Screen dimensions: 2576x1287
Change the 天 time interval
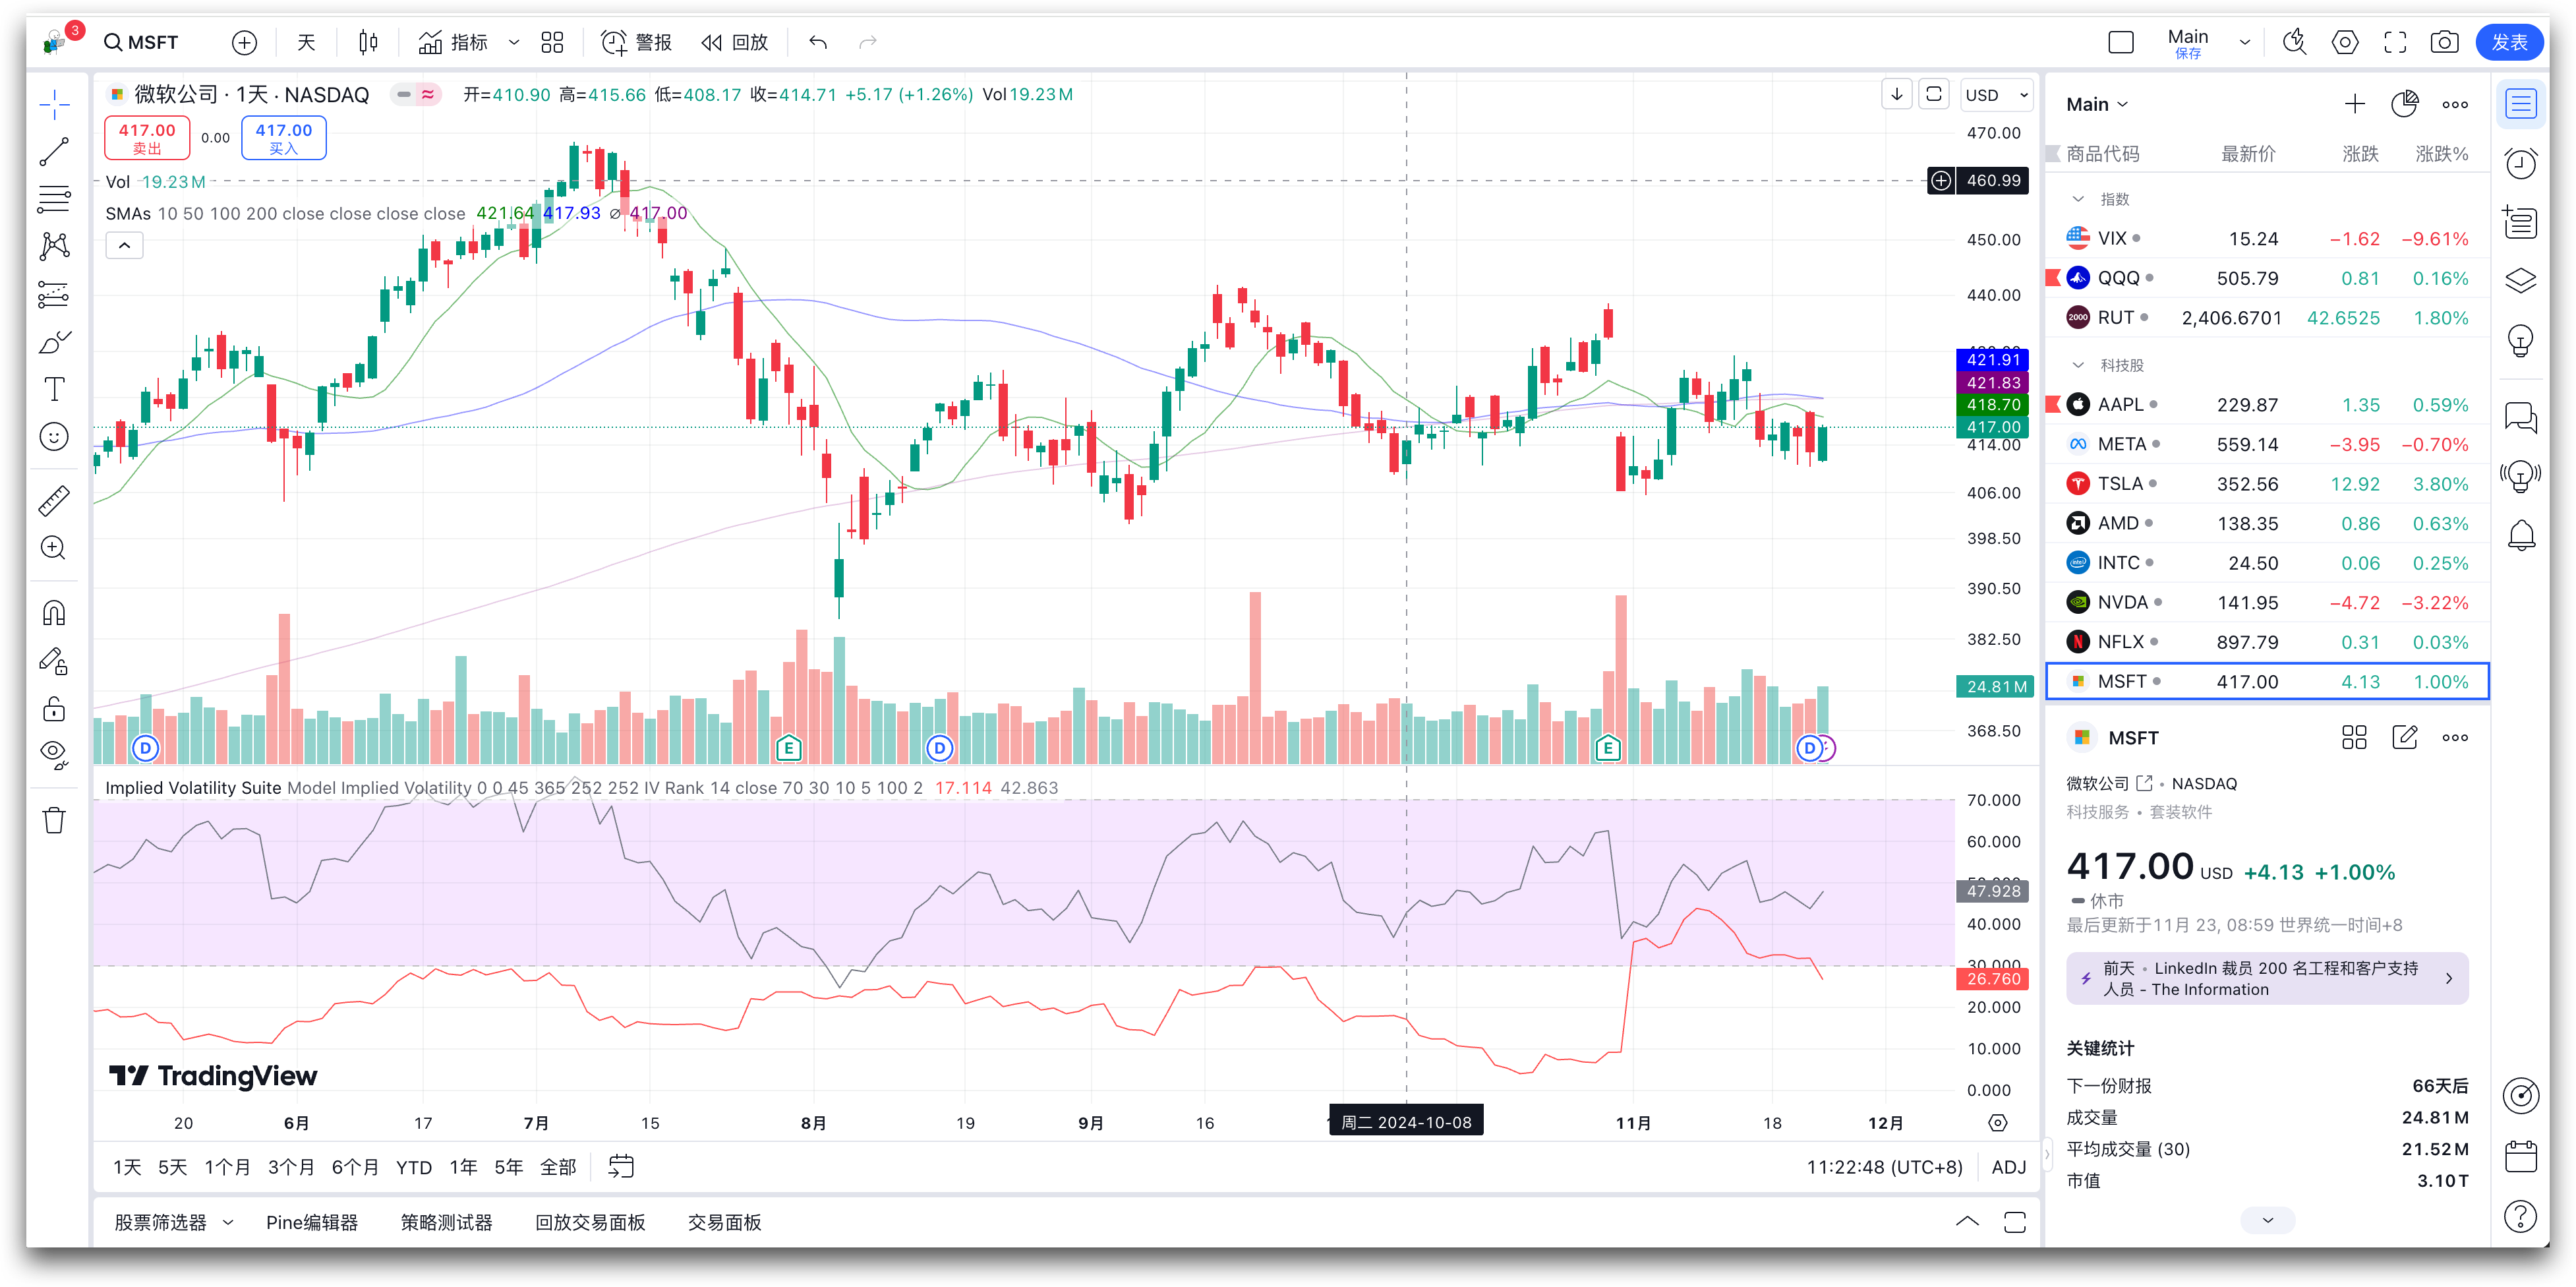306,42
